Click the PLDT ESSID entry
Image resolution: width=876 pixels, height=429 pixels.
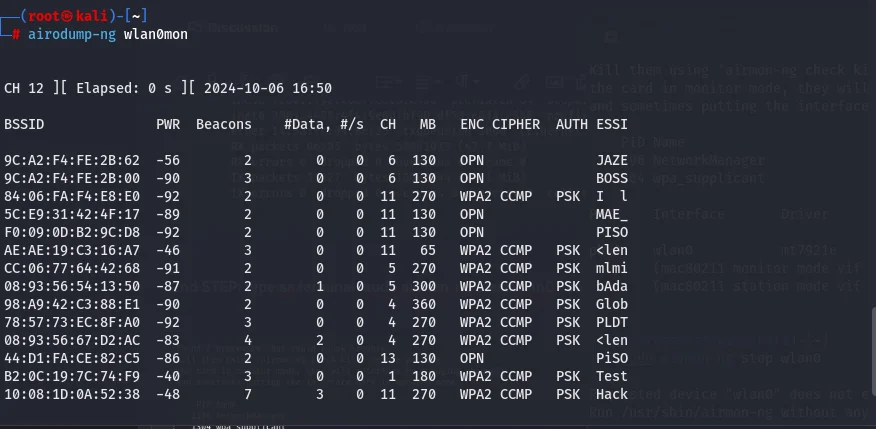pyautogui.click(x=612, y=322)
